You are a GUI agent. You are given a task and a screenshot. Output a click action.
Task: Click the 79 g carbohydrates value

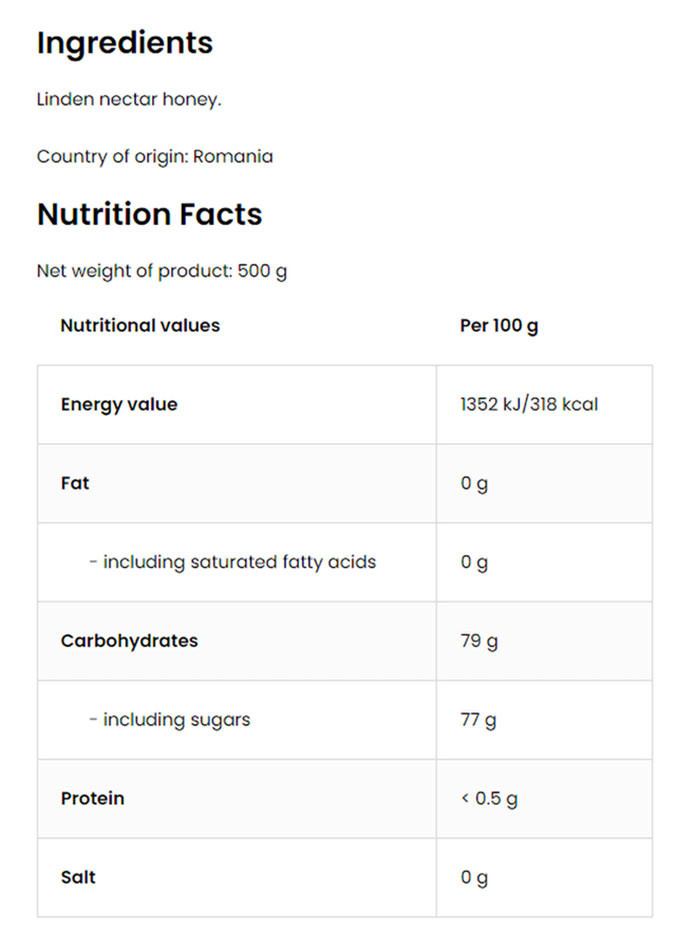(x=479, y=641)
